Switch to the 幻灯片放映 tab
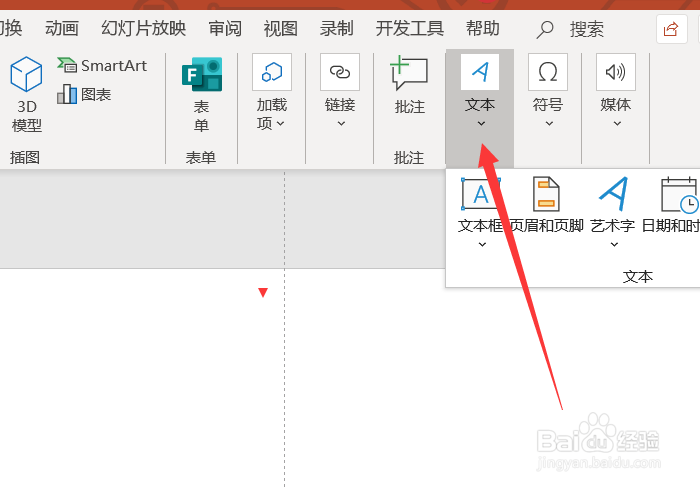The width and height of the screenshot is (700, 488). tap(143, 29)
